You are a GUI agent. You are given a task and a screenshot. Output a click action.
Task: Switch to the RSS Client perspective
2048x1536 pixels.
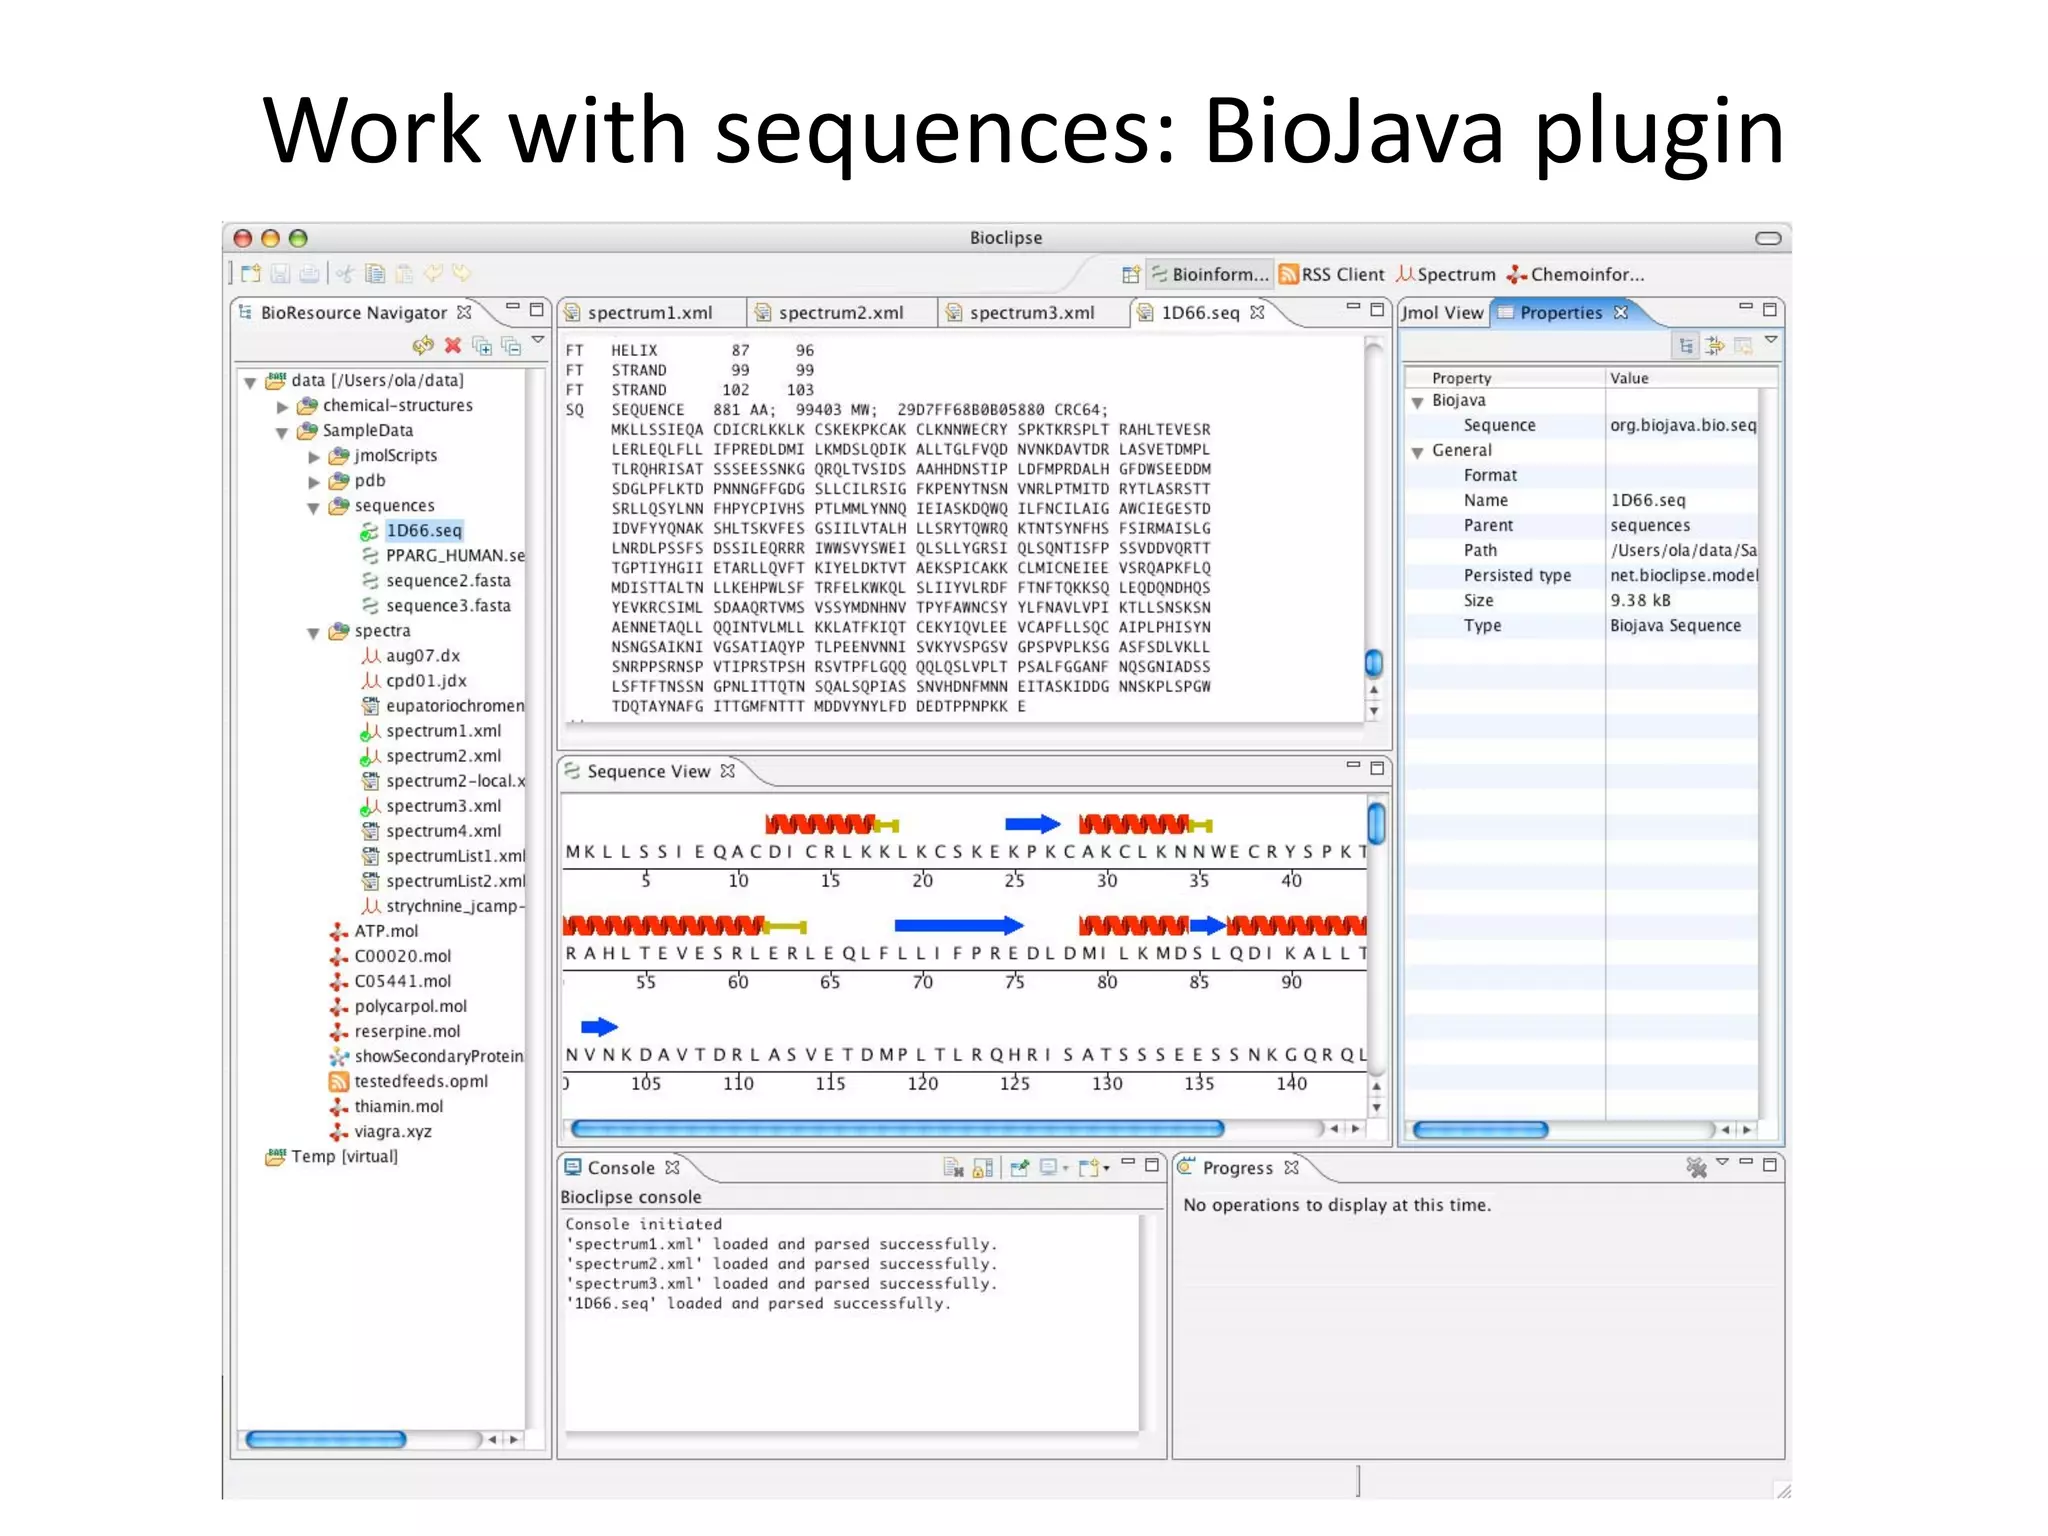pyautogui.click(x=1331, y=274)
